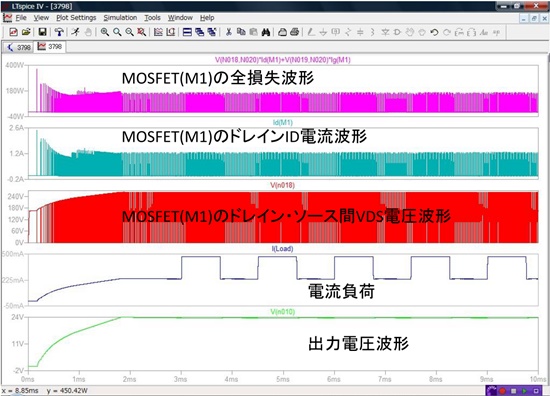This screenshot has height=396, width=550.
Task: Click the Cut scissors icon
Action: (229, 32)
